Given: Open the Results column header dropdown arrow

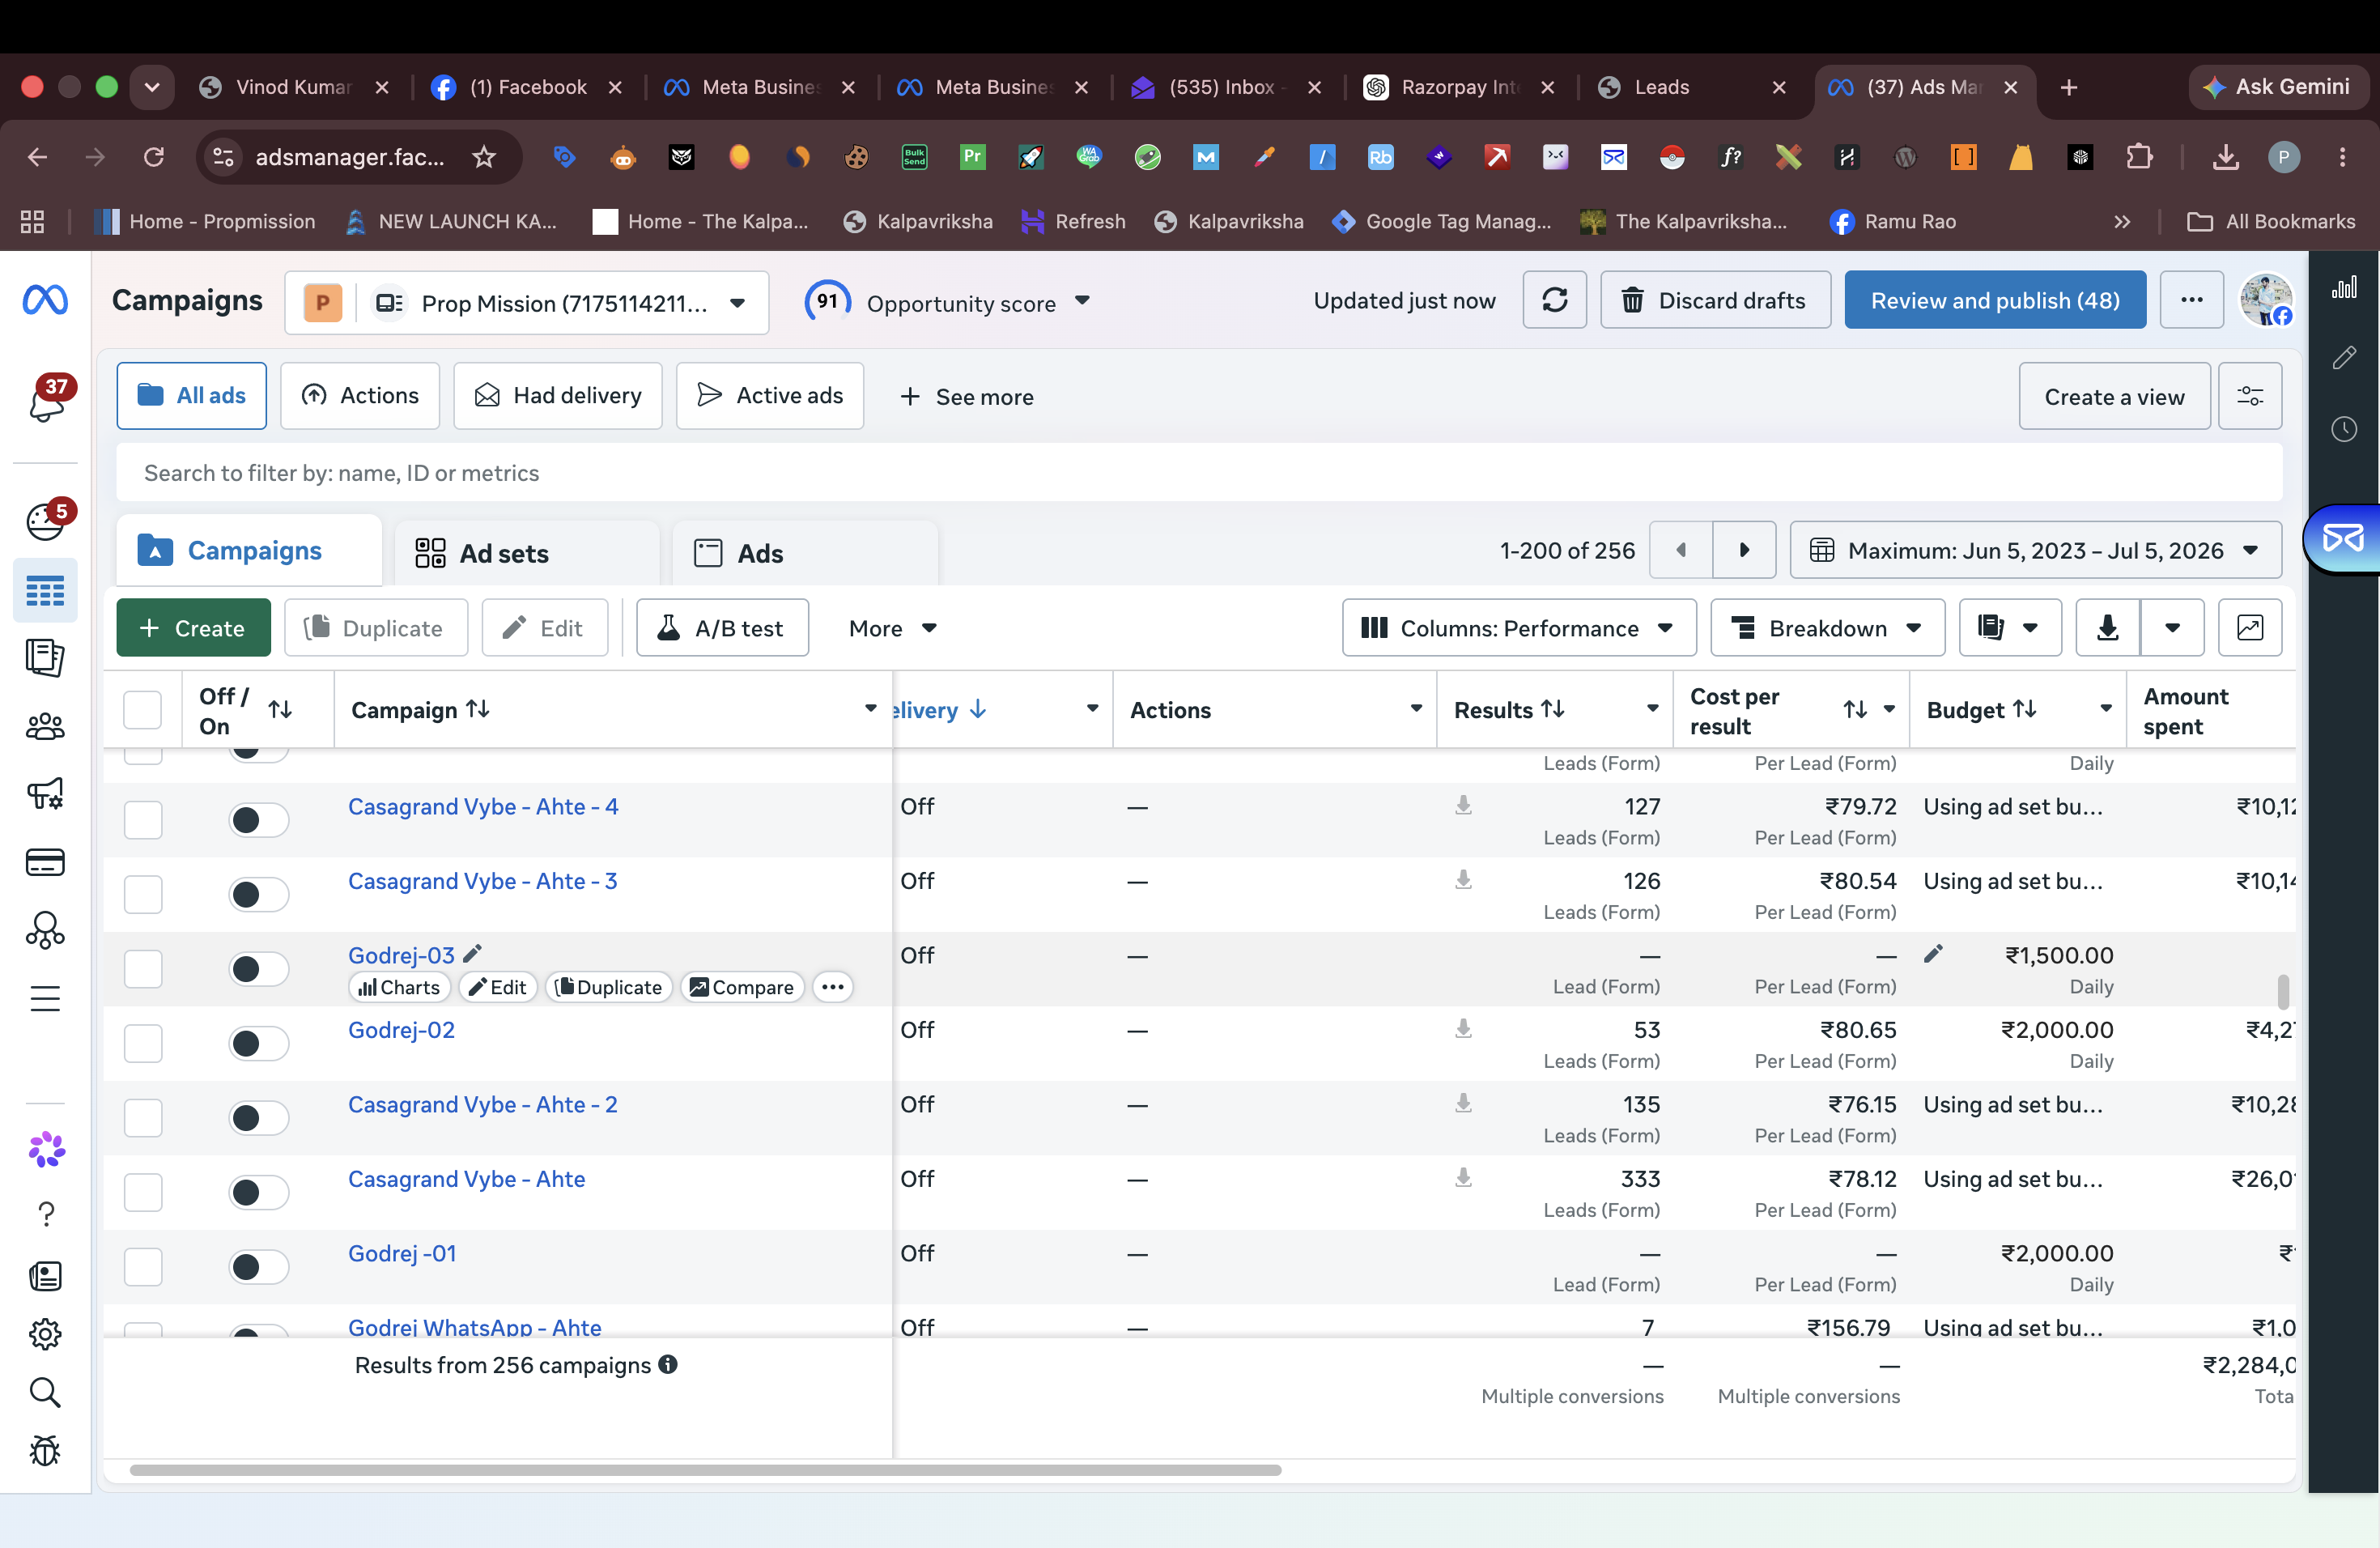Looking at the screenshot, I should point(1652,709).
